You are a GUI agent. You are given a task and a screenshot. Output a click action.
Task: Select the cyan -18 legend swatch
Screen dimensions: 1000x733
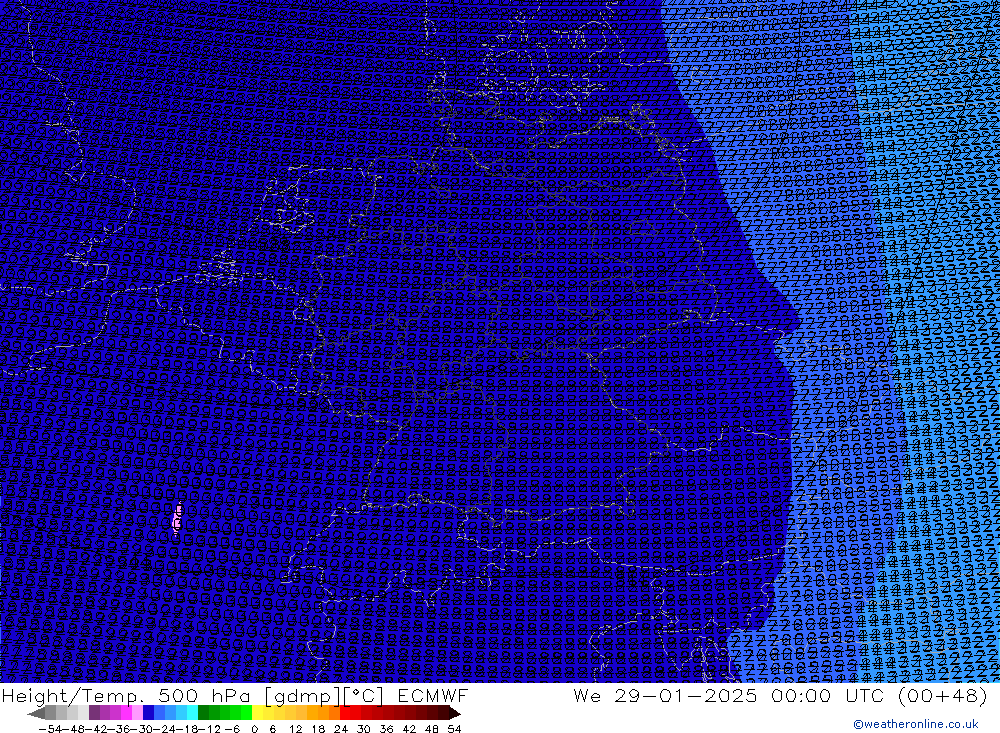coord(192,712)
